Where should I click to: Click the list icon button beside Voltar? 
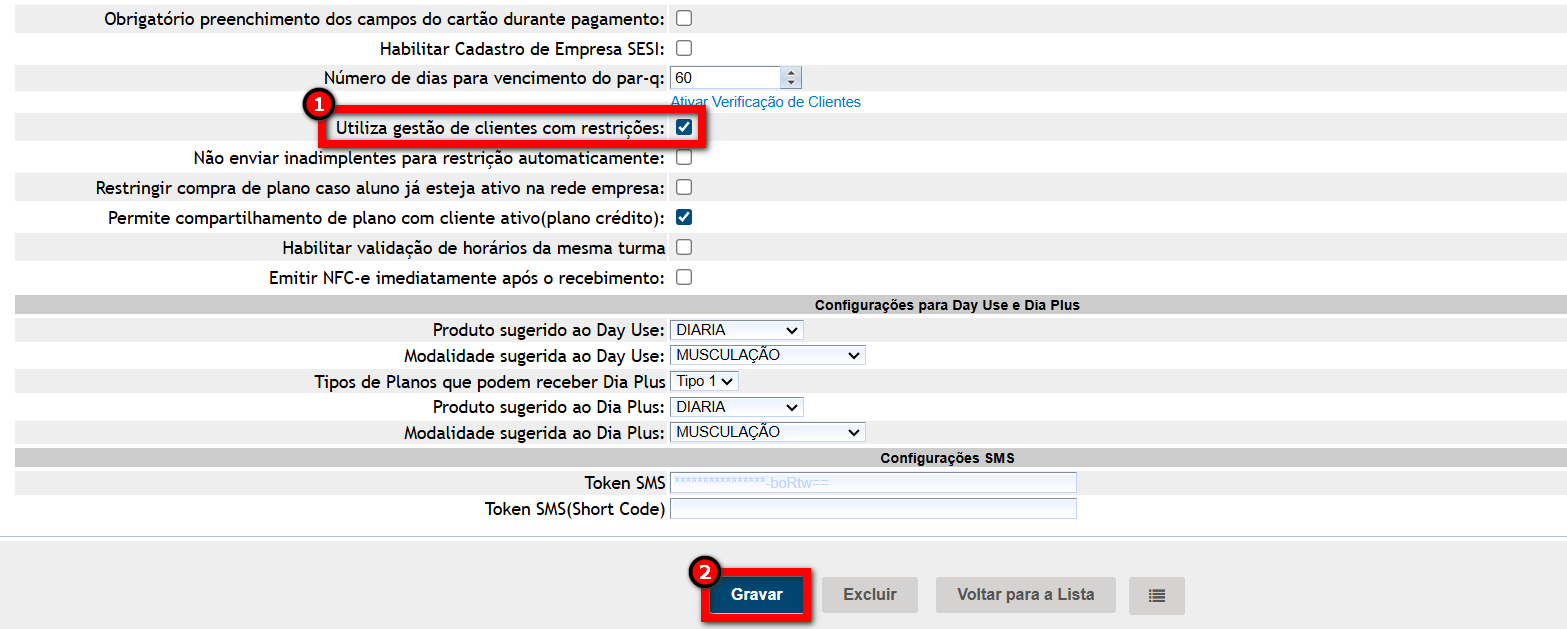[1156, 595]
